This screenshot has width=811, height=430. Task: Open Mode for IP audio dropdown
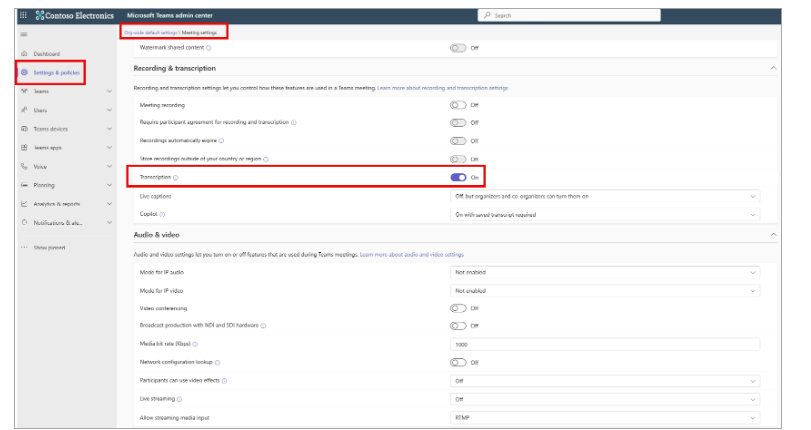pyautogui.click(x=605, y=273)
